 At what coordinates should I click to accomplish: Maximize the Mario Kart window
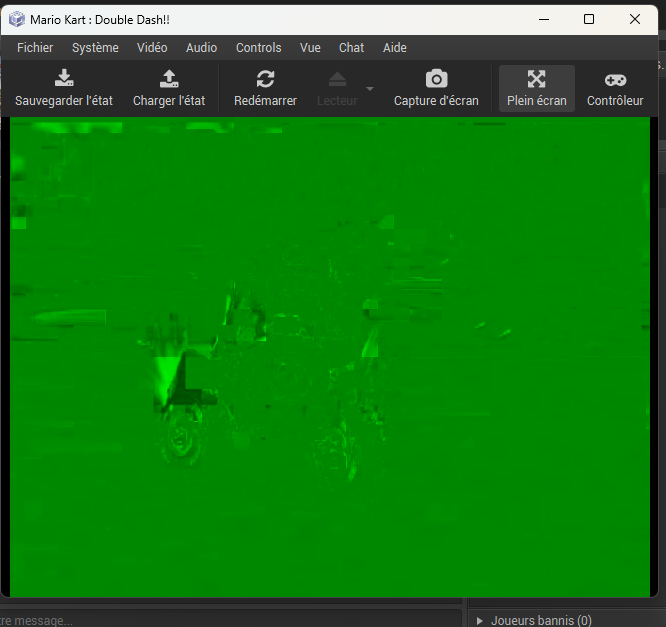click(x=589, y=19)
